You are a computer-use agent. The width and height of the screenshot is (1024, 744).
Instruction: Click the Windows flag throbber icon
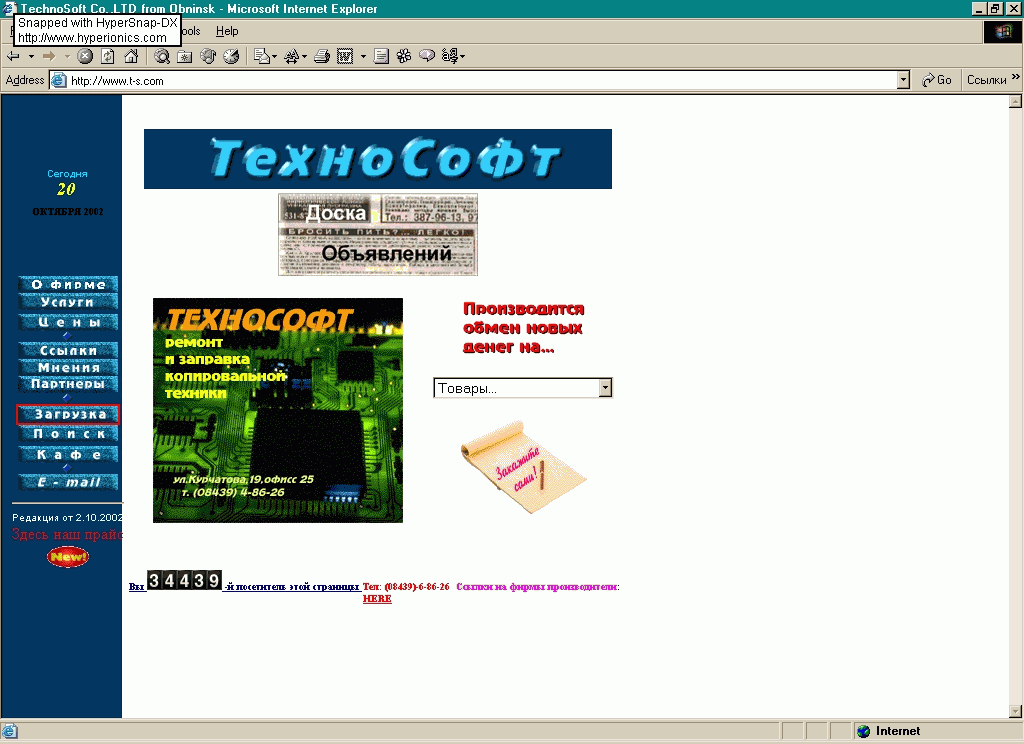click(1002, 31)
